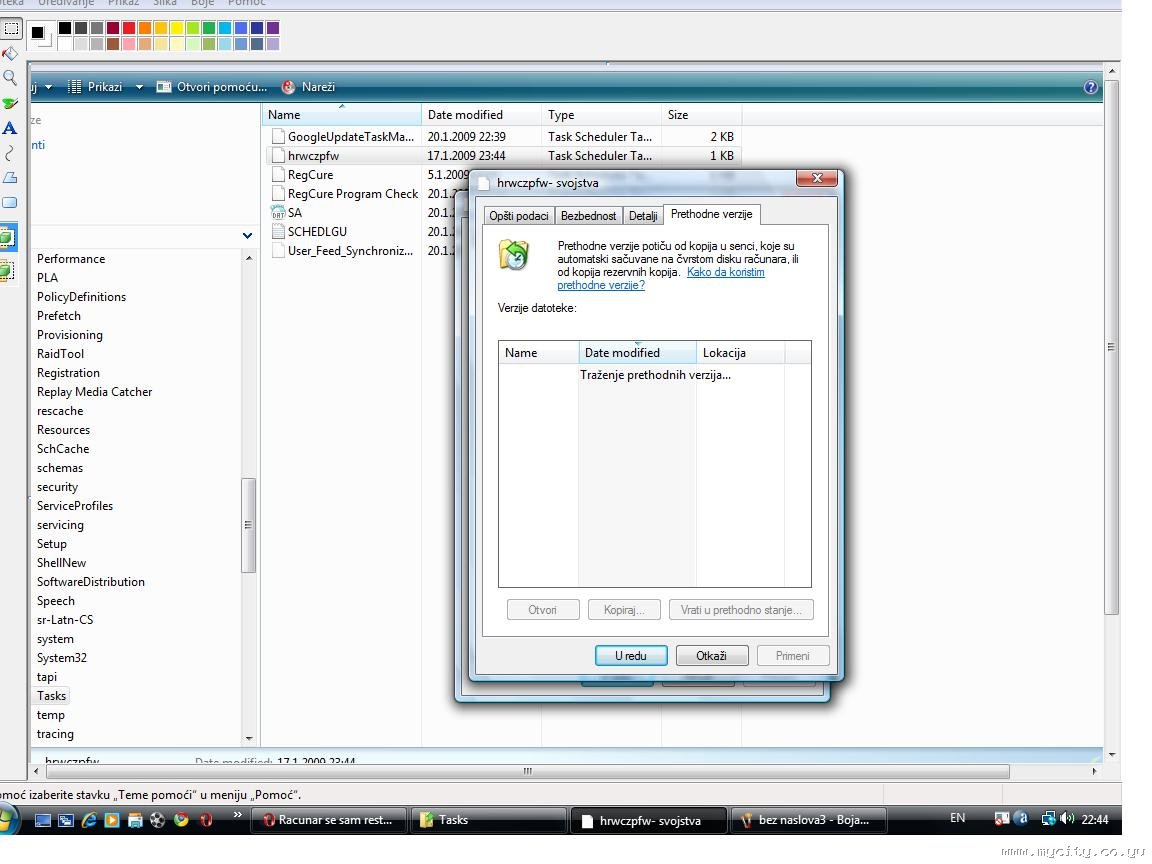Pick the Paint fill bucket tool

coord(10,54)
